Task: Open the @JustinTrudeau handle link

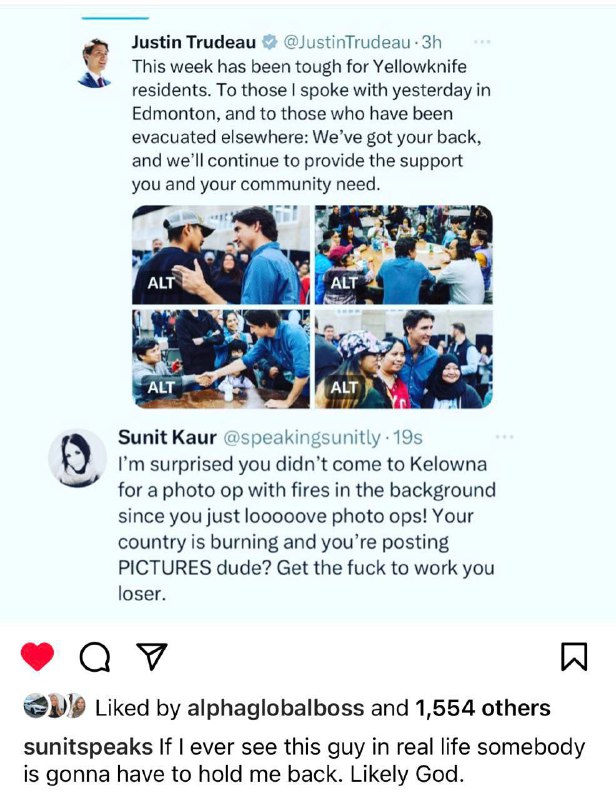Action: (x=347, y=42)
